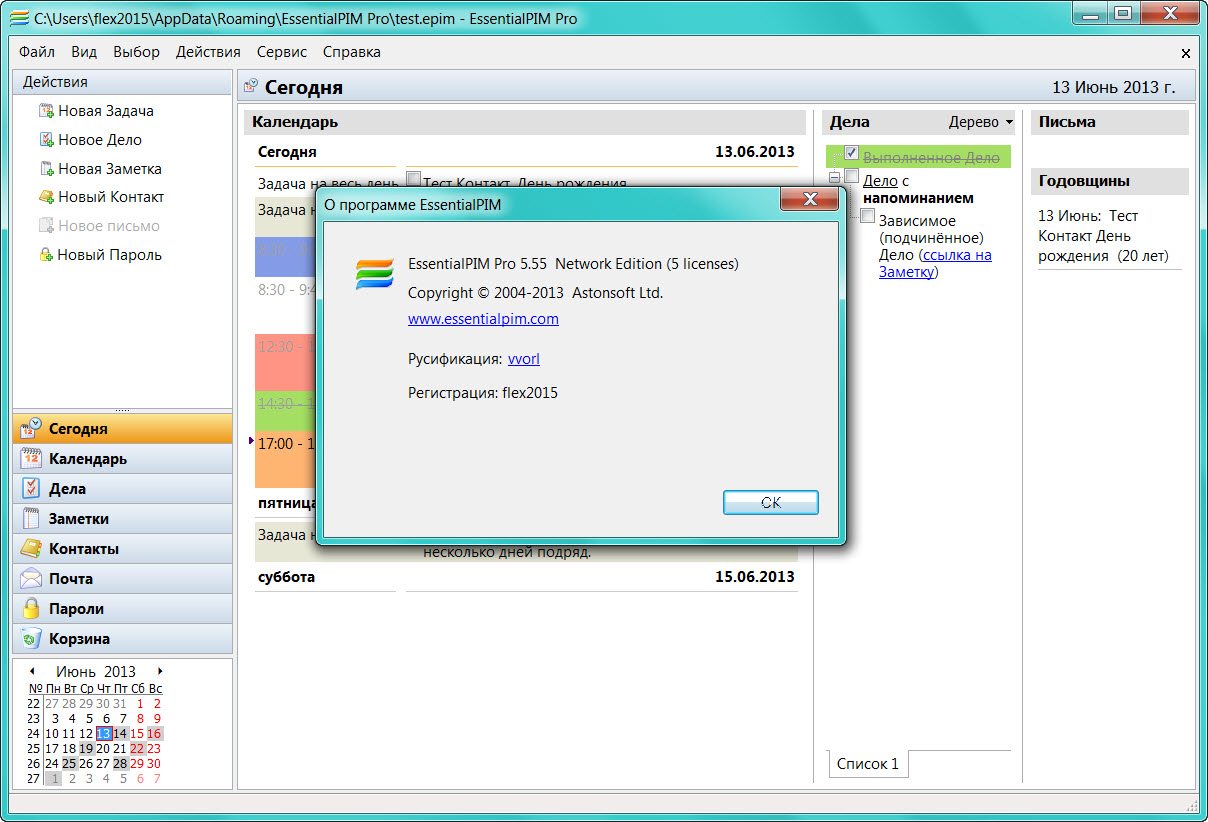
Task: Click the Новый Контакт icon
Action: click(x=46, y=197)
